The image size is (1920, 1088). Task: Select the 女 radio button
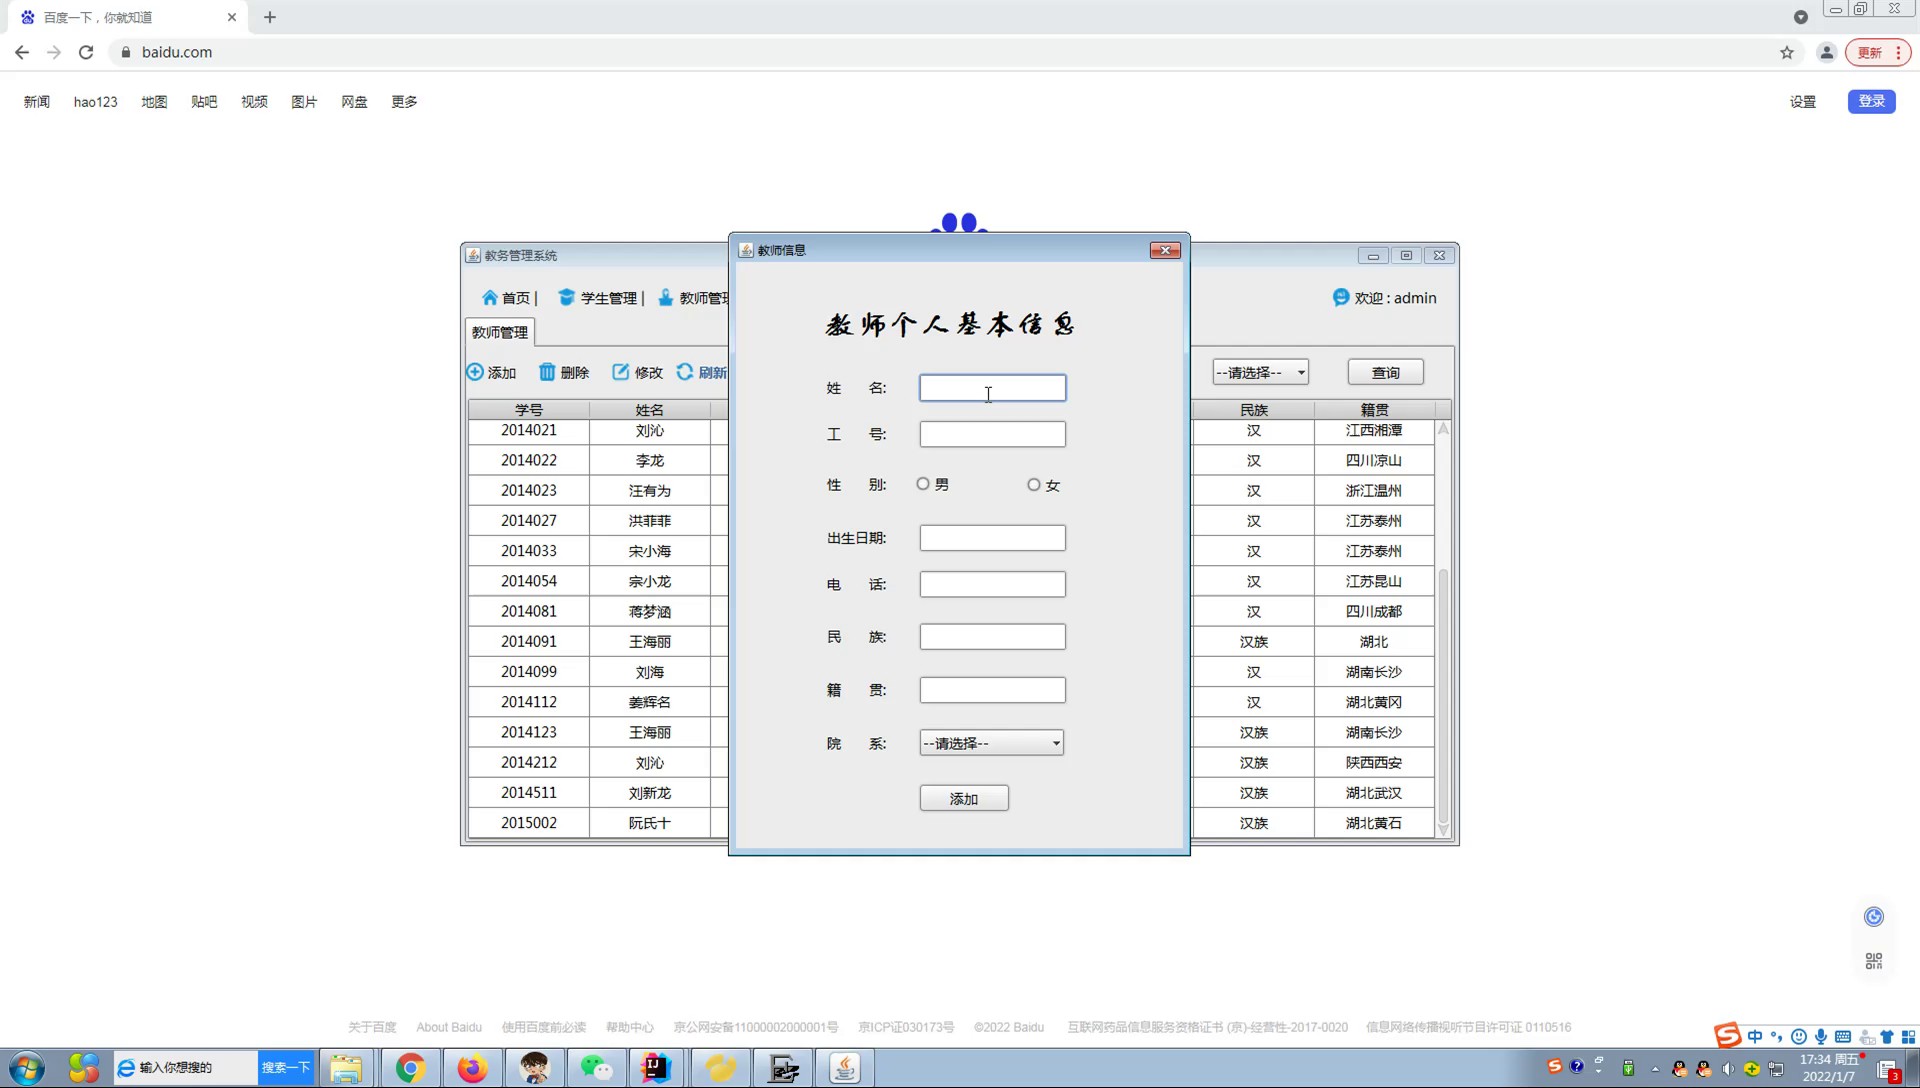(x=1034, y=485)
